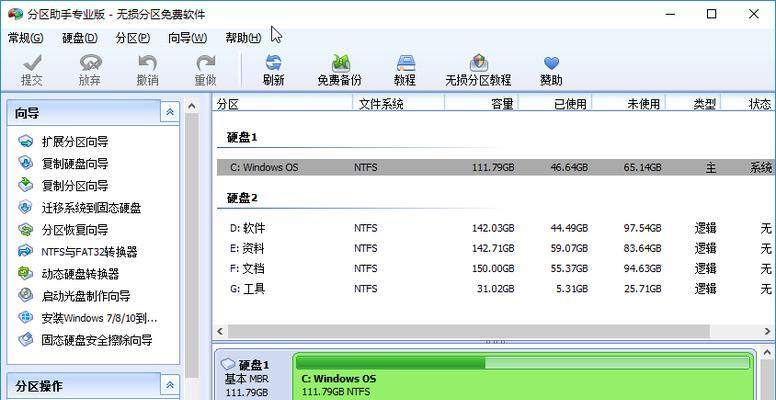Select the C: Windows OS partition row
This screenshot has height=400, width=776.
coord(496,167)
